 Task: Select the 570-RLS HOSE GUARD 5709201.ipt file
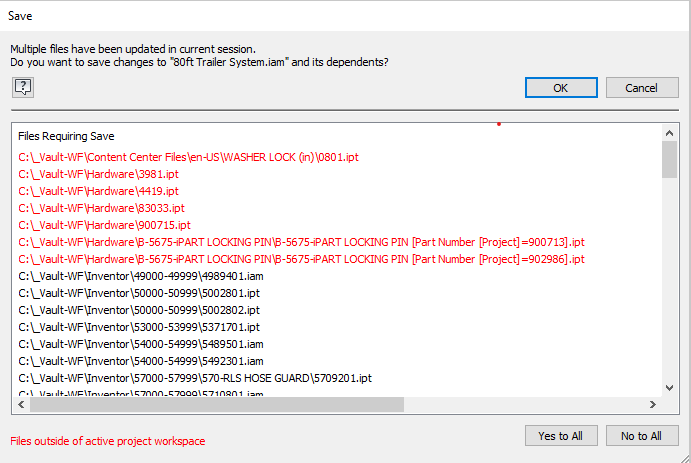pyautogui.click(x=195, y=377)
